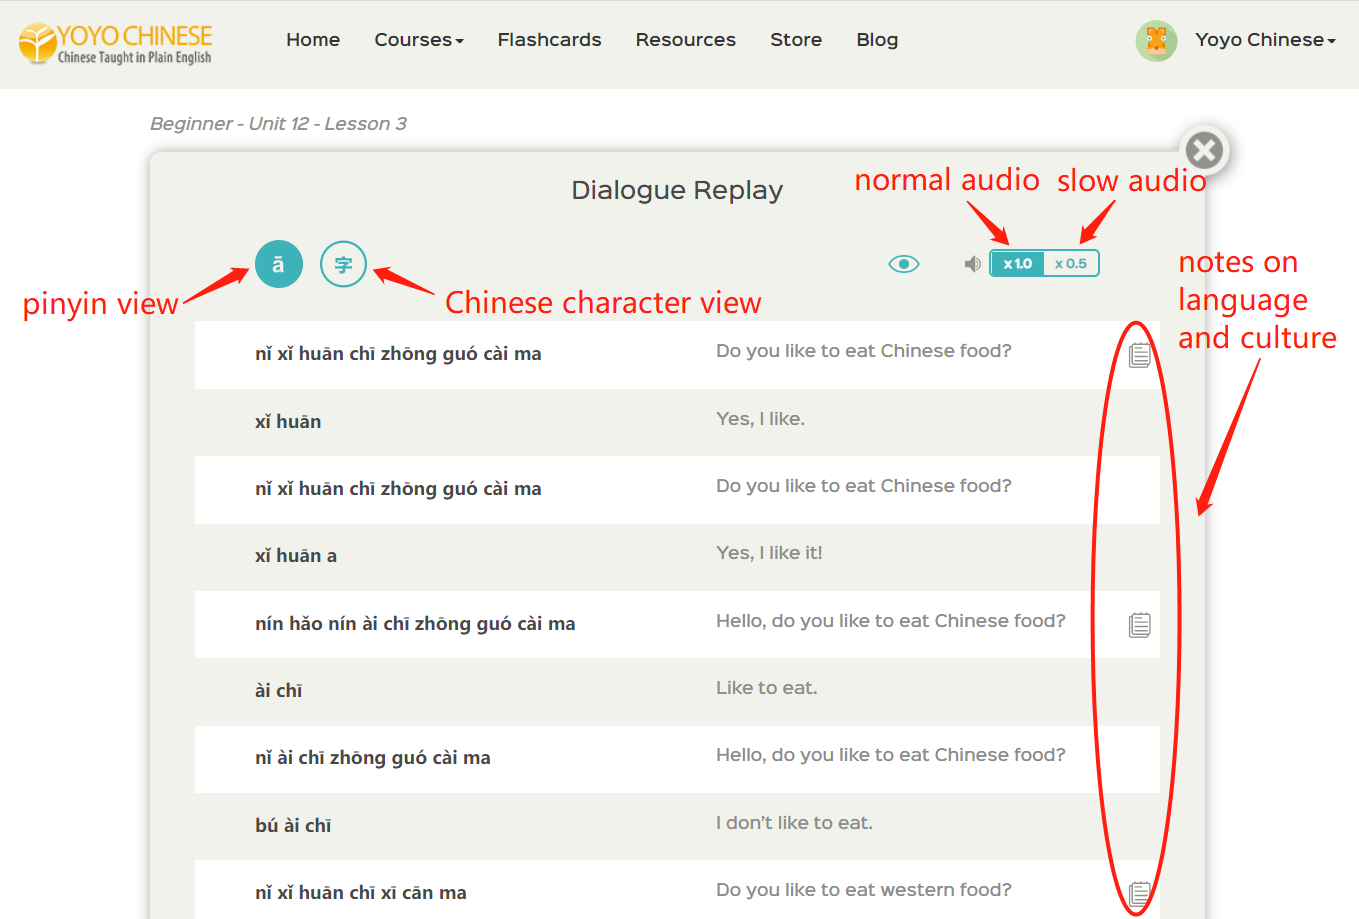
Task: Visit the Blog link
Action: tap(877, 40)
